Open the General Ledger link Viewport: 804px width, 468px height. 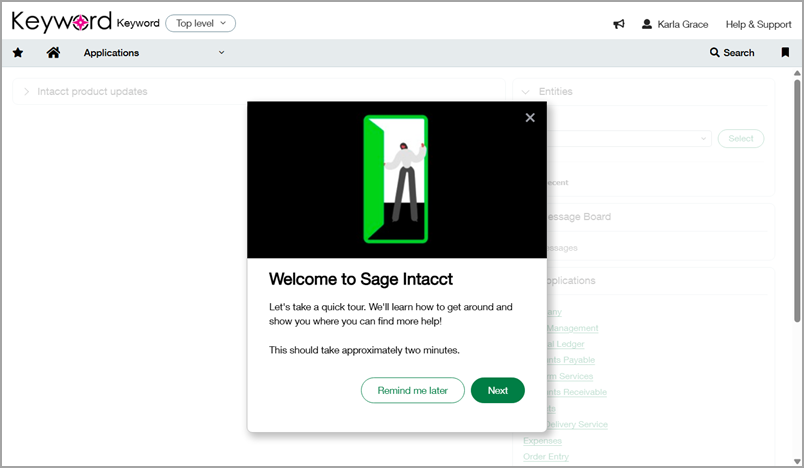point(566,344)
